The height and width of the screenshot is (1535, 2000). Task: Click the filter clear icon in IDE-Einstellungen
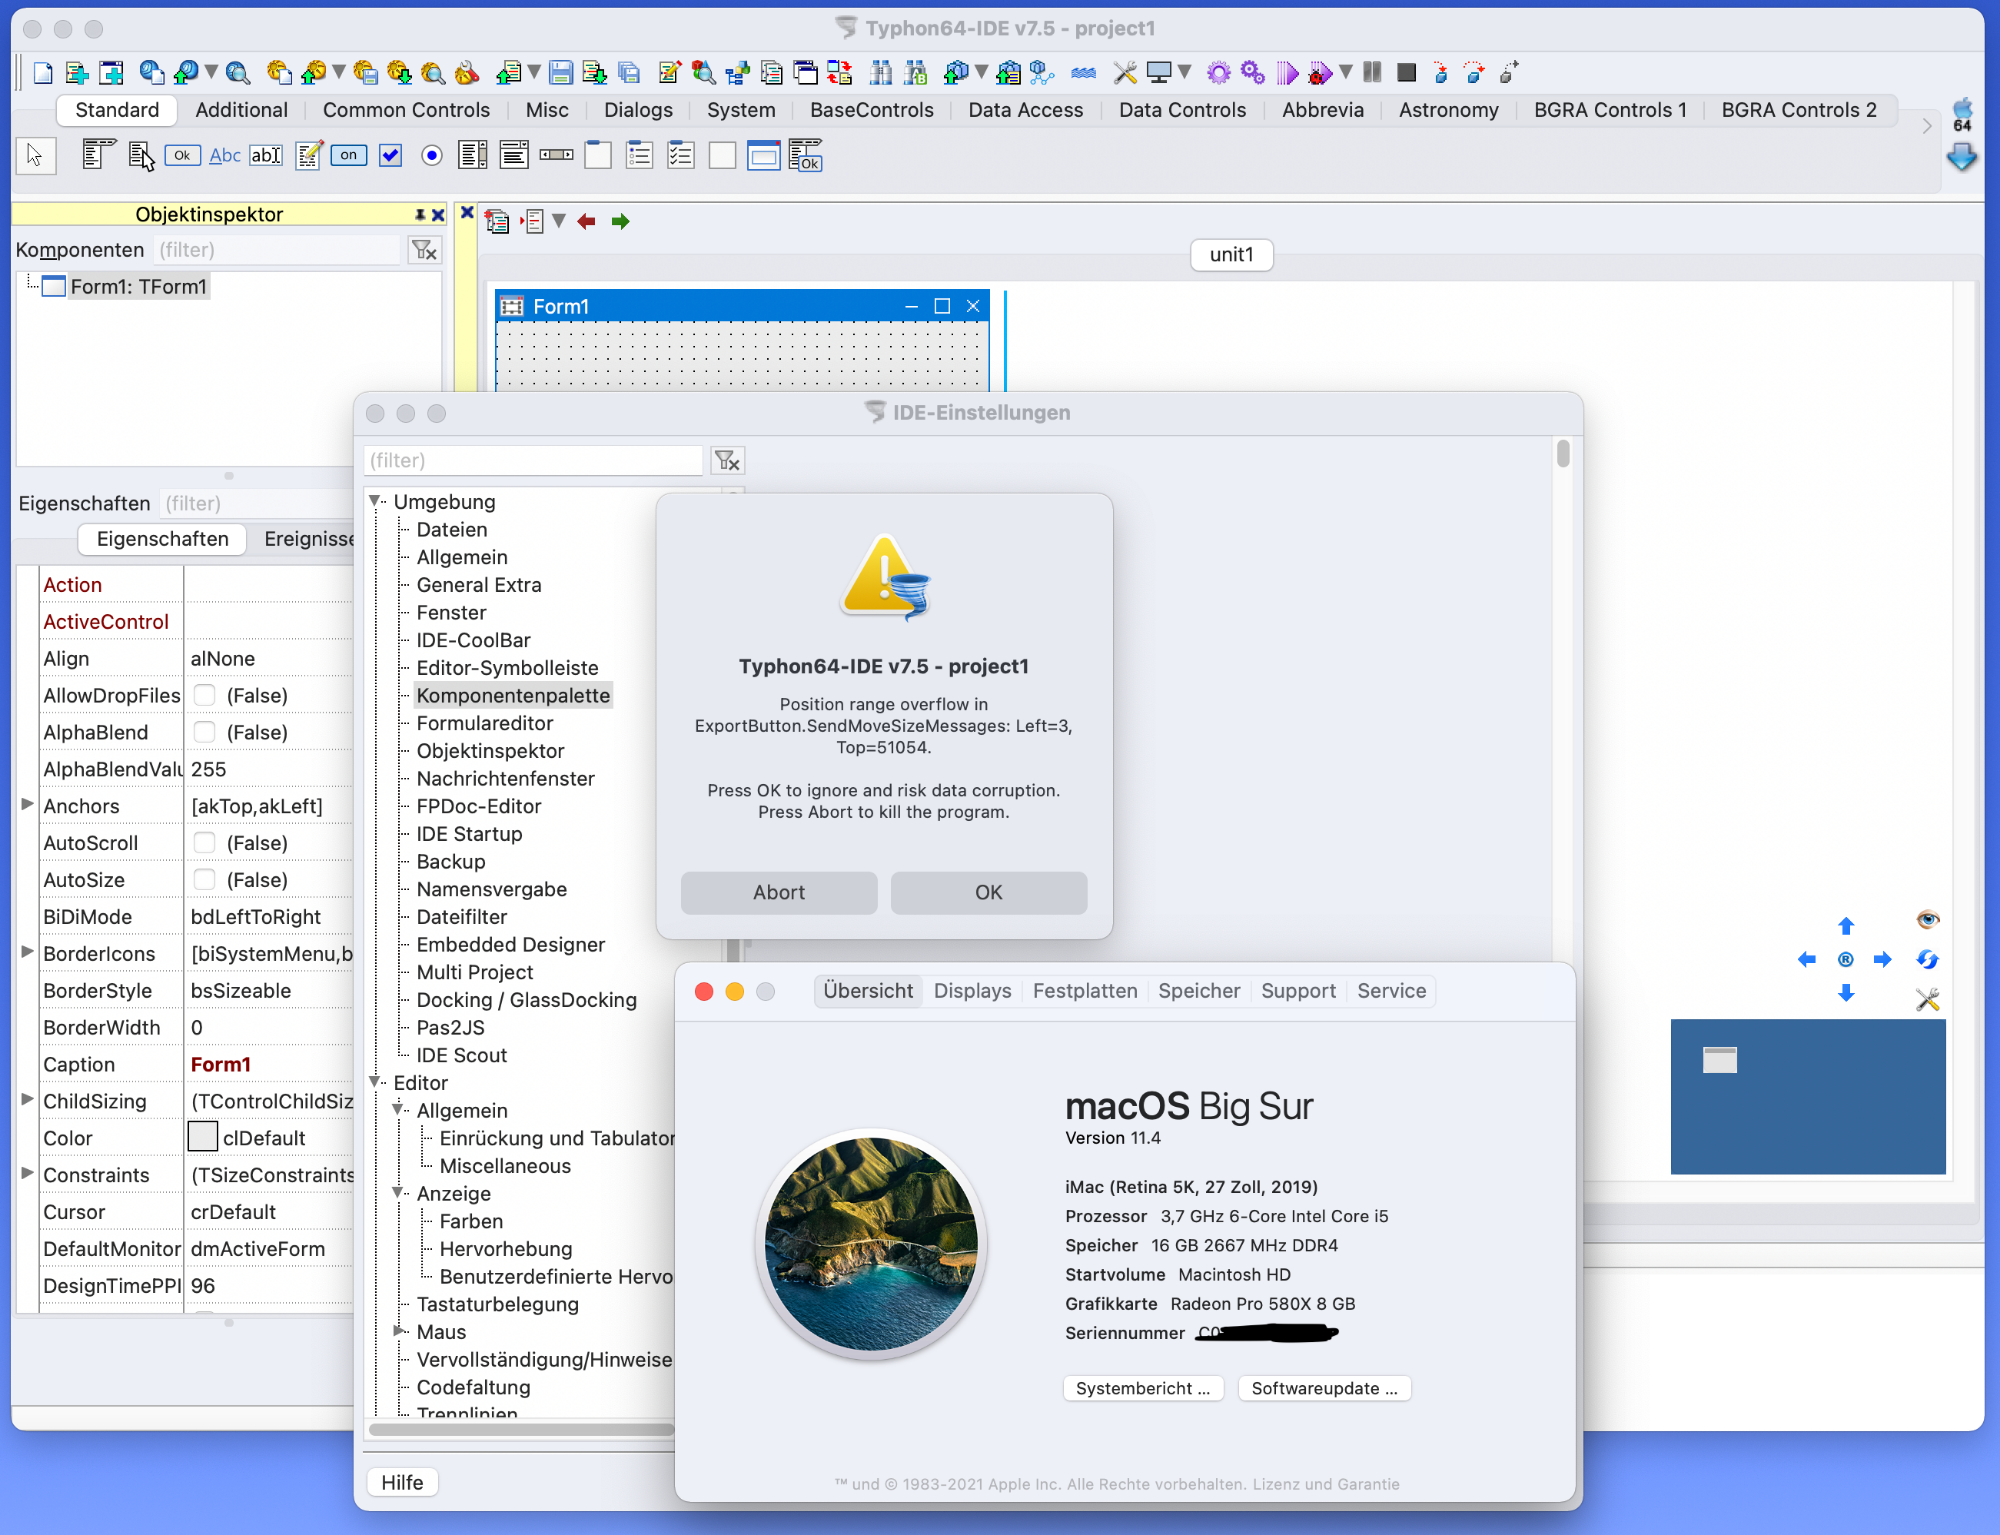pos(727,460)
